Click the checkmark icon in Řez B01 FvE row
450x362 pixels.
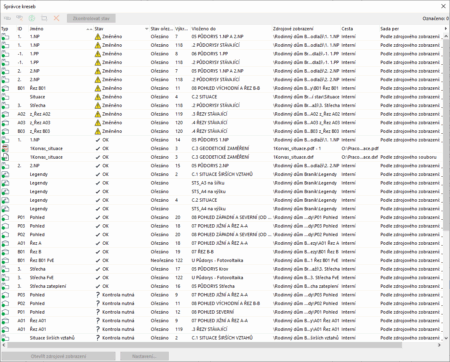pos(98,261)
